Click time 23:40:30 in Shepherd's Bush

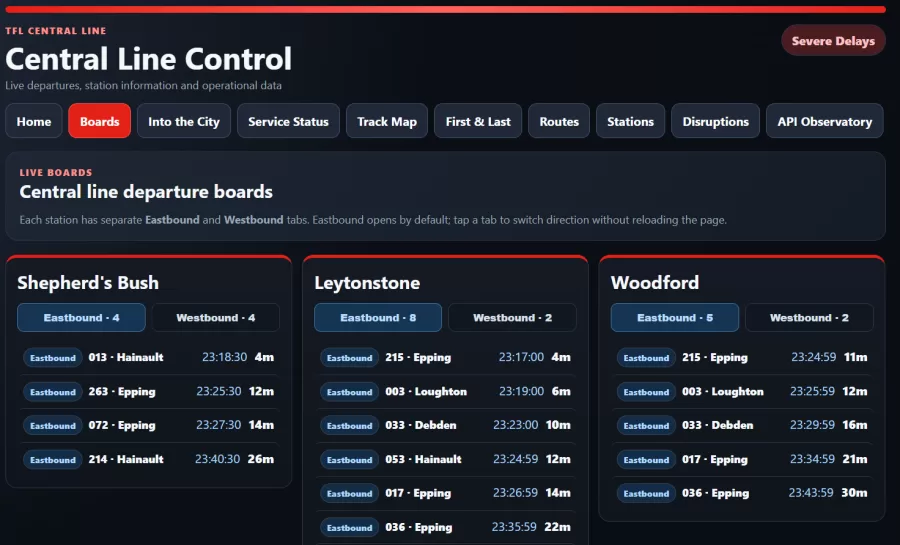coord(218,459)
